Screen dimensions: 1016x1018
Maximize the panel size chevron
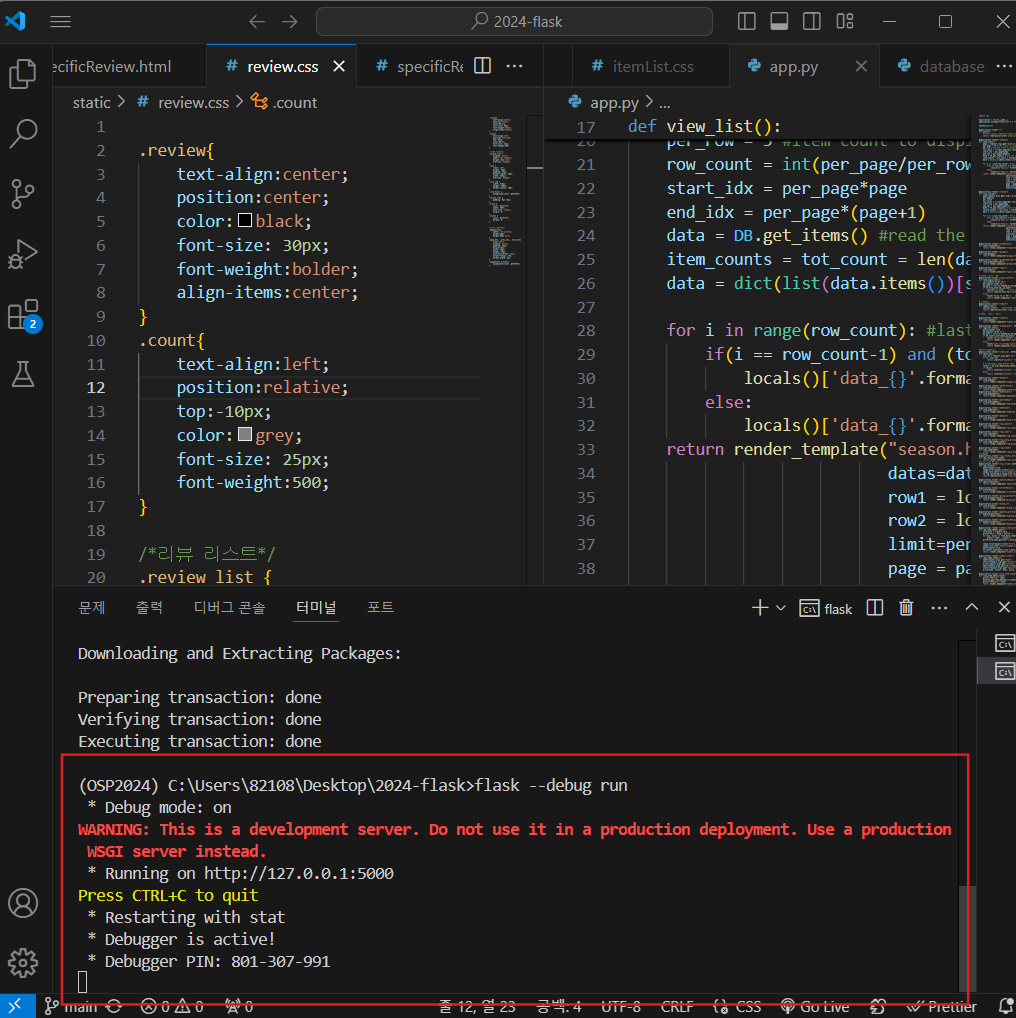click(x=971, y=607)
